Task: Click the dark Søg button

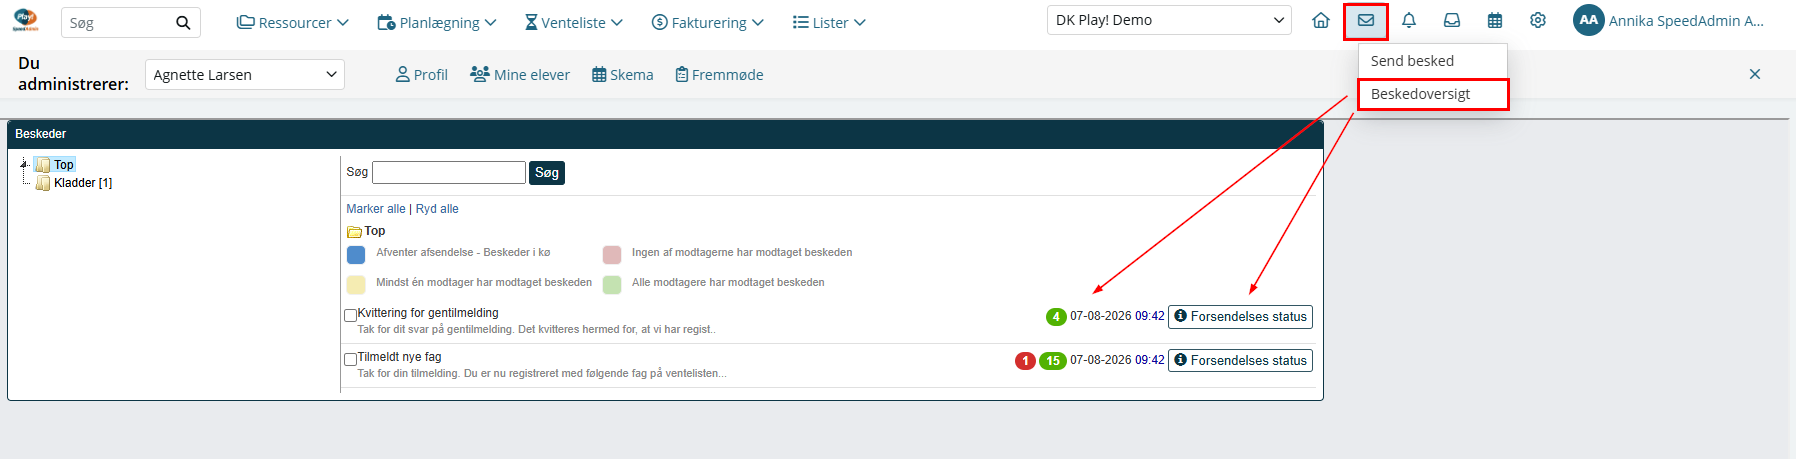Action: [547, 173]
